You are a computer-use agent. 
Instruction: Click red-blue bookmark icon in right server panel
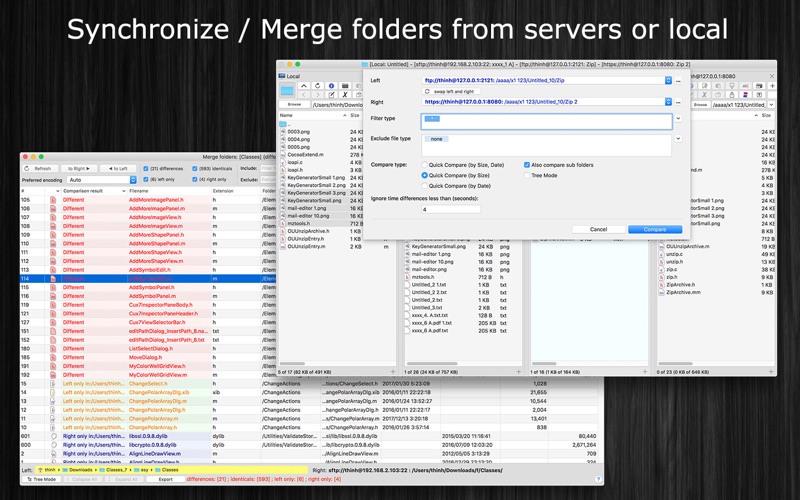click(x=745, y=94)
